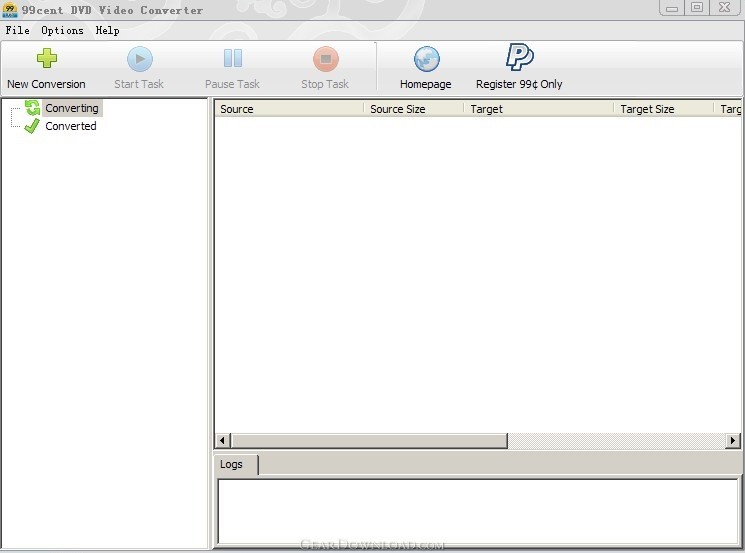Select the Converting tree item
745x553 pixels.
pos(72,108)
